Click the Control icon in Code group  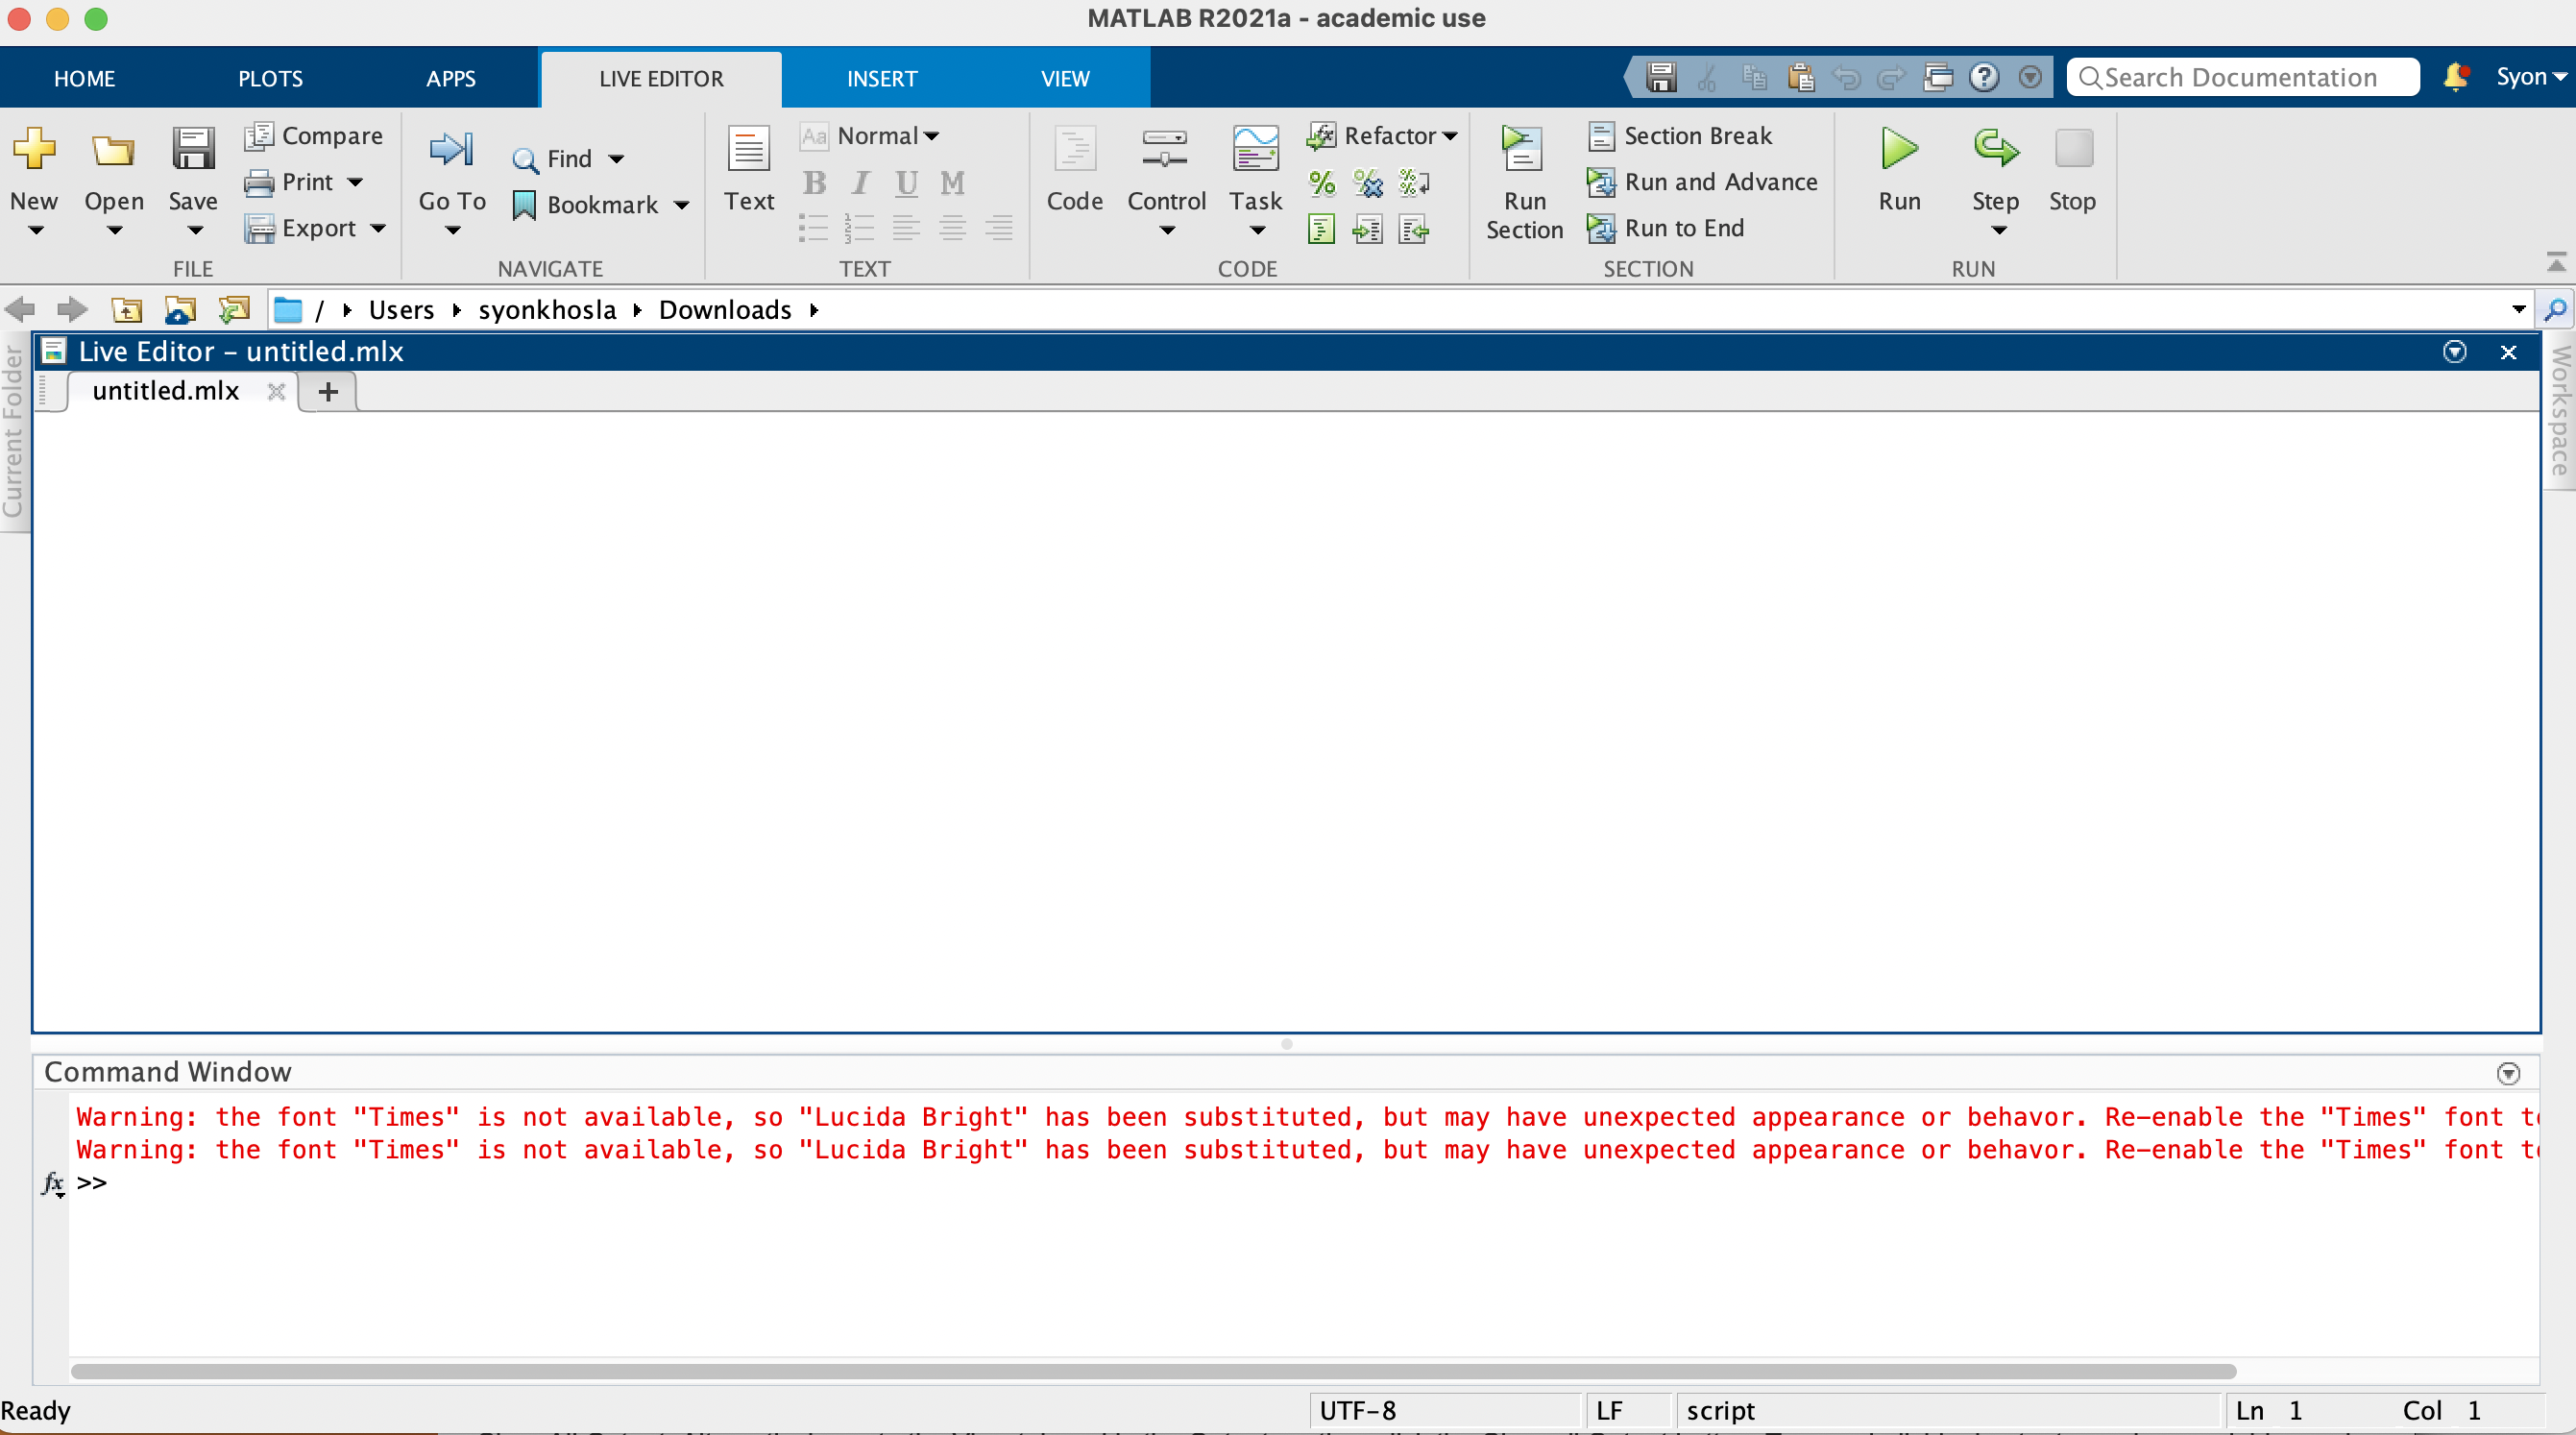coord(1165,149)
